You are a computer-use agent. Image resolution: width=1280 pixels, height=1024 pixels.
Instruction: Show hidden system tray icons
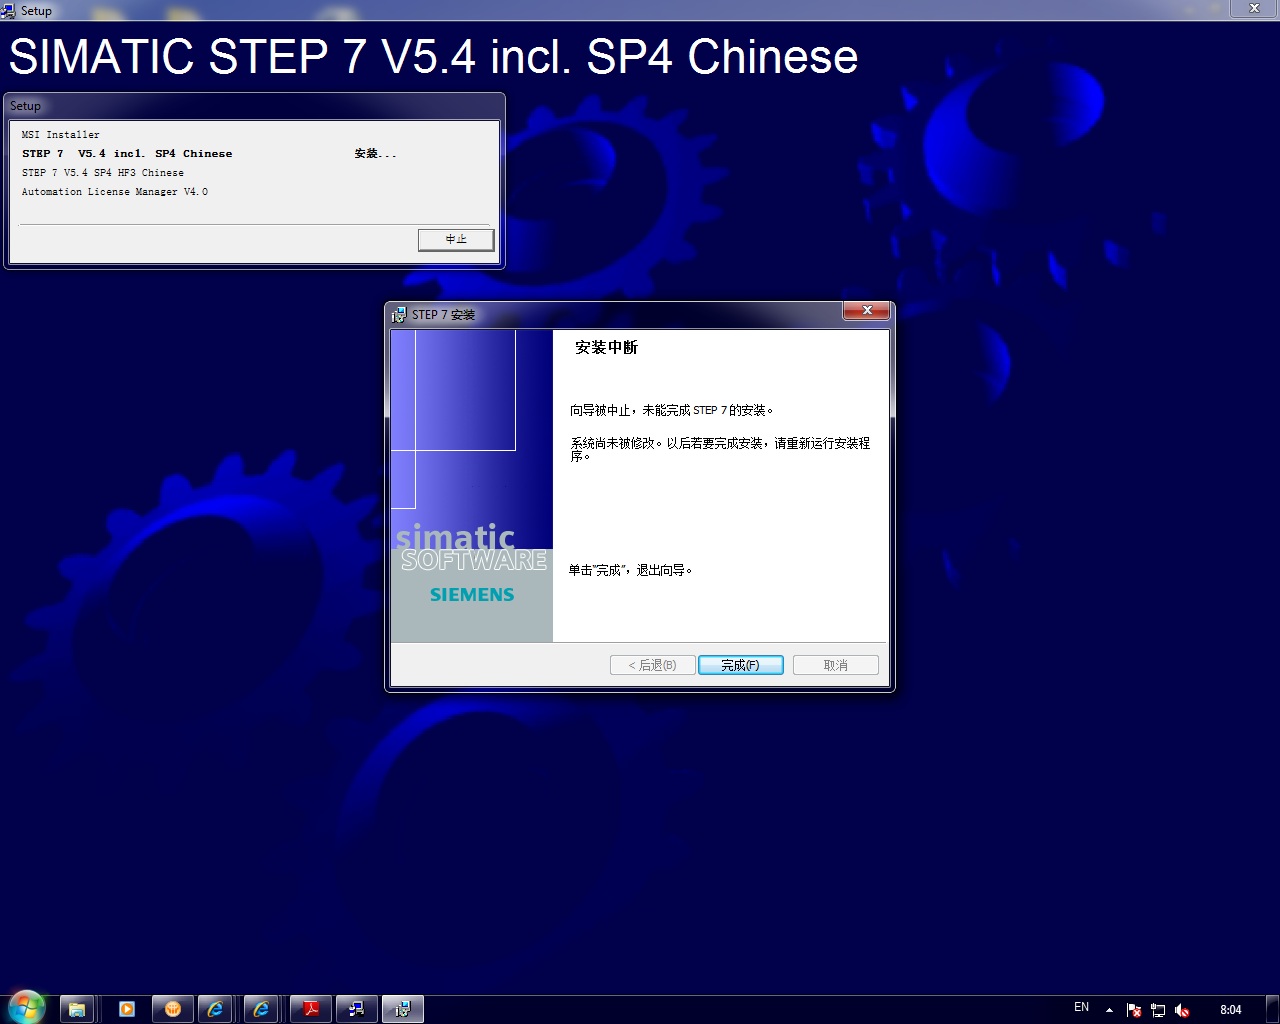click(1109, 1010)
